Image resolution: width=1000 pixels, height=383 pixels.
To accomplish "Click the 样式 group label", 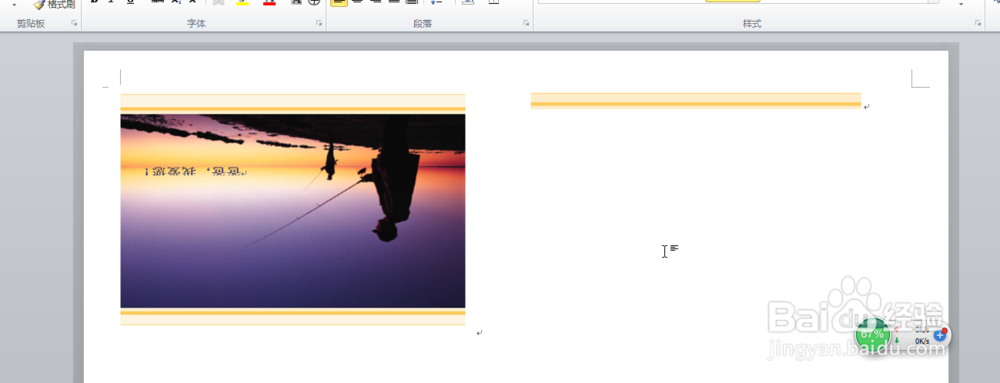I will pos(752,24).
